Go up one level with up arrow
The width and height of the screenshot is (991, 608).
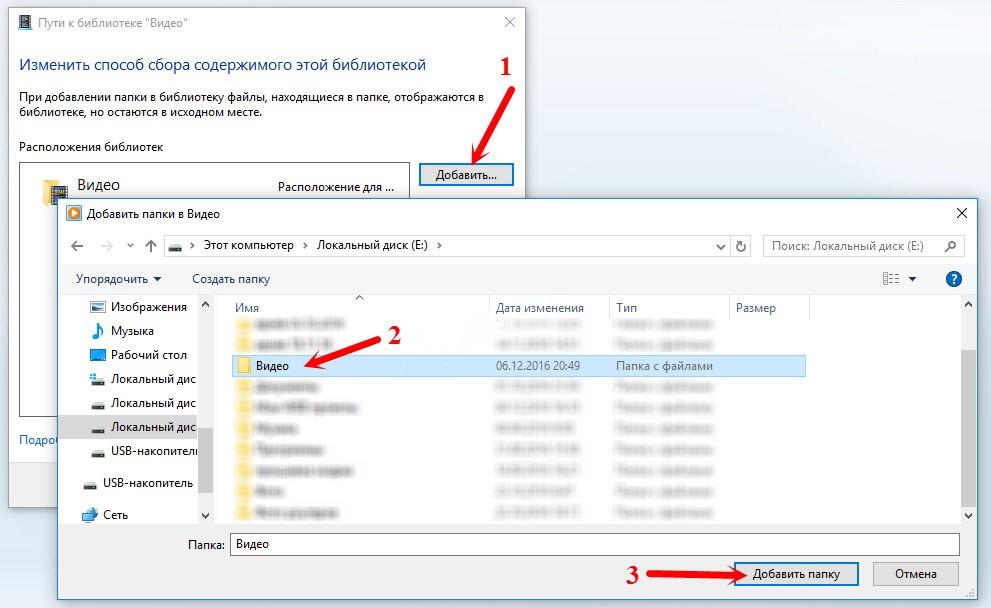150,246
